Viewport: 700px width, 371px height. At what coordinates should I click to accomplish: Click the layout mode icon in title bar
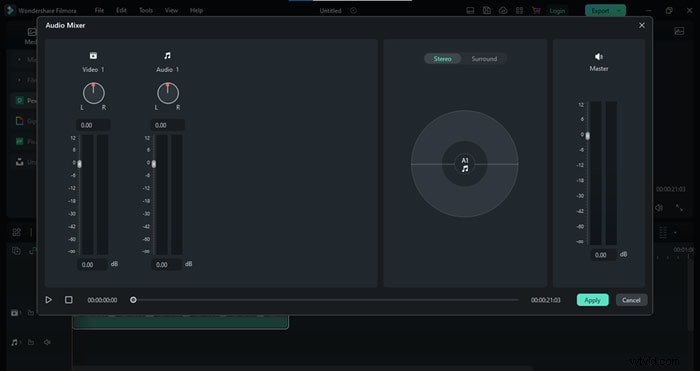click(470, 10)
